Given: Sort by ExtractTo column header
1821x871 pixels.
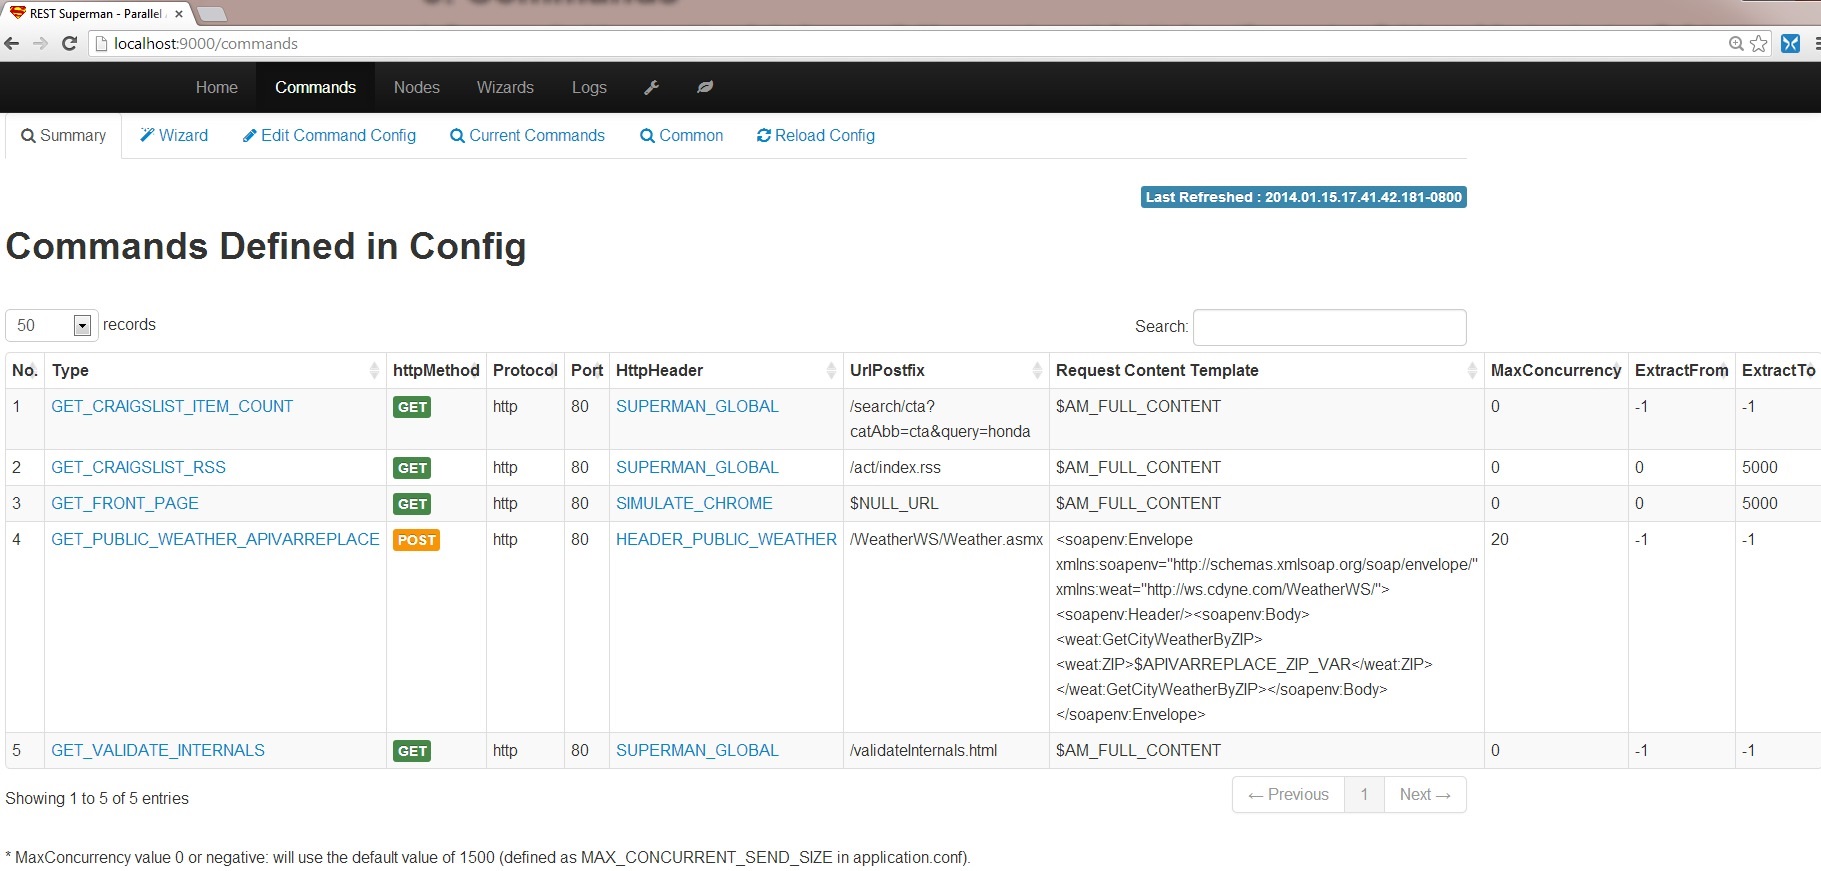Looking at the screenshot, I should tap(1778, 370).
